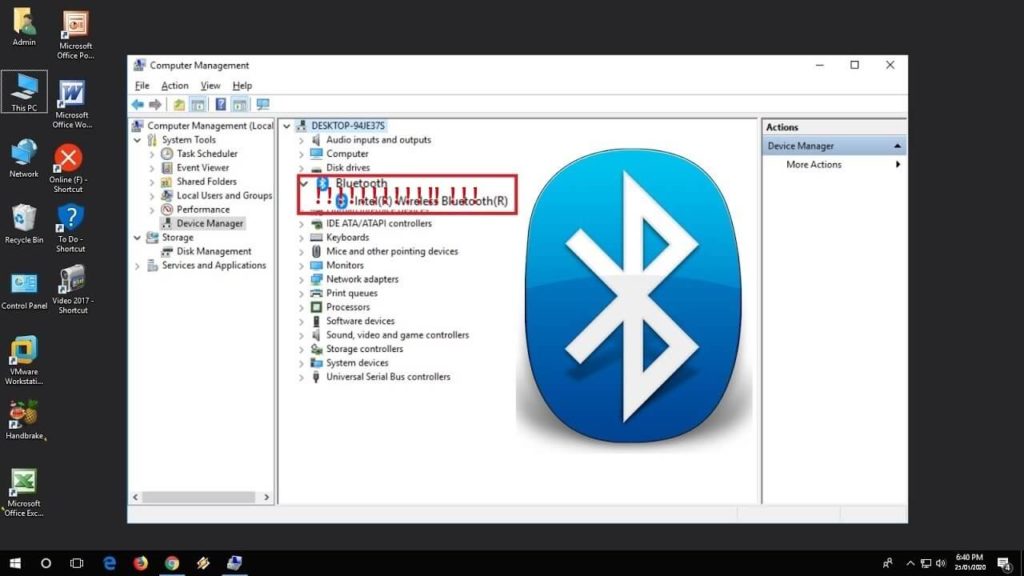Select Device Manager in the left tree
This screenshot has height=576, width=1024.
[209, 223]
